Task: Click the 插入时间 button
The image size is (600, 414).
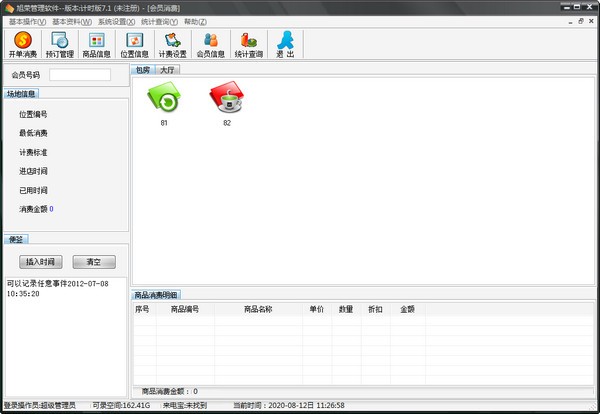Action: pyautogui.click(x=41, y=262)
